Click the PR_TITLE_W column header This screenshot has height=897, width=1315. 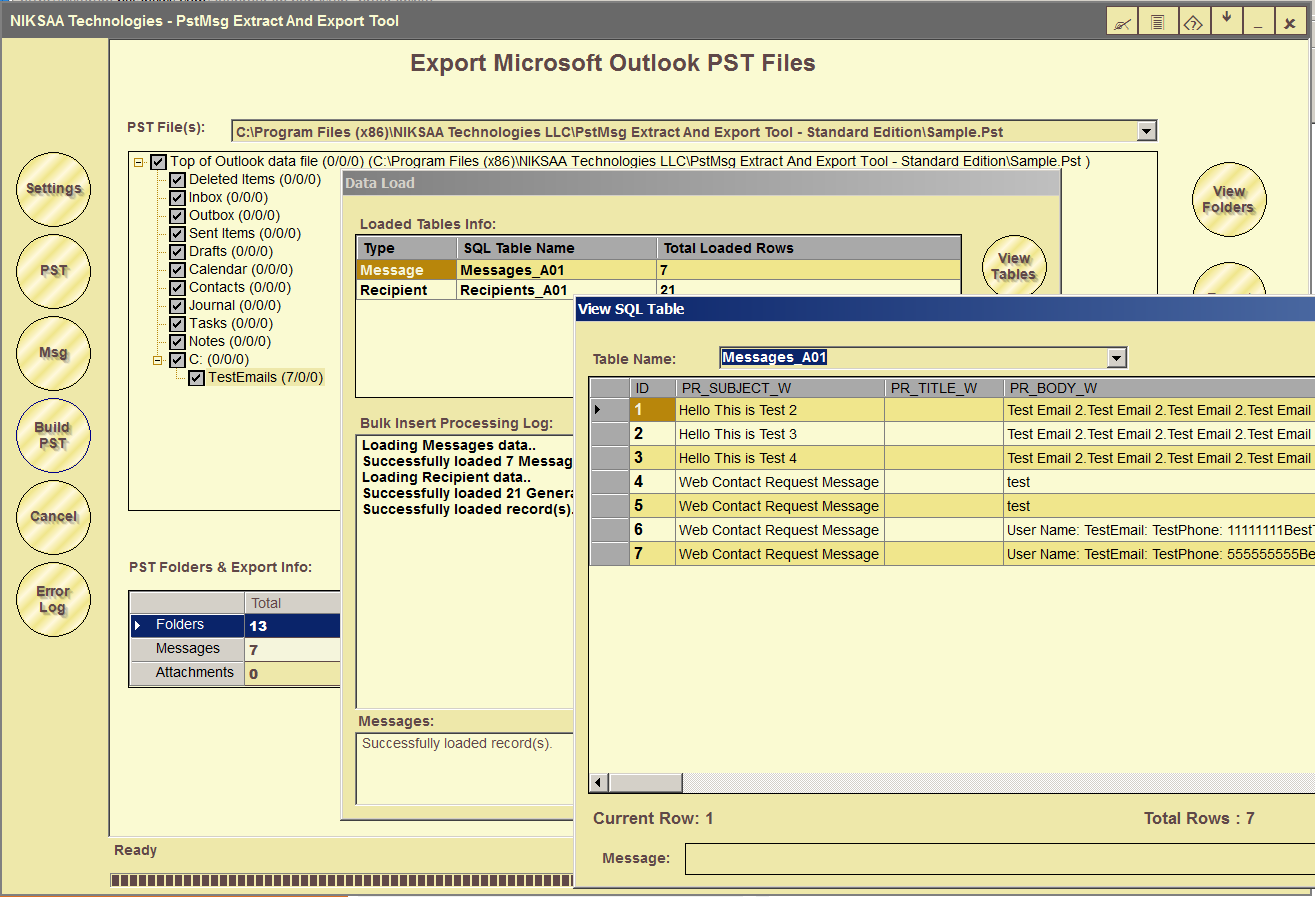[x=944, y=388]
